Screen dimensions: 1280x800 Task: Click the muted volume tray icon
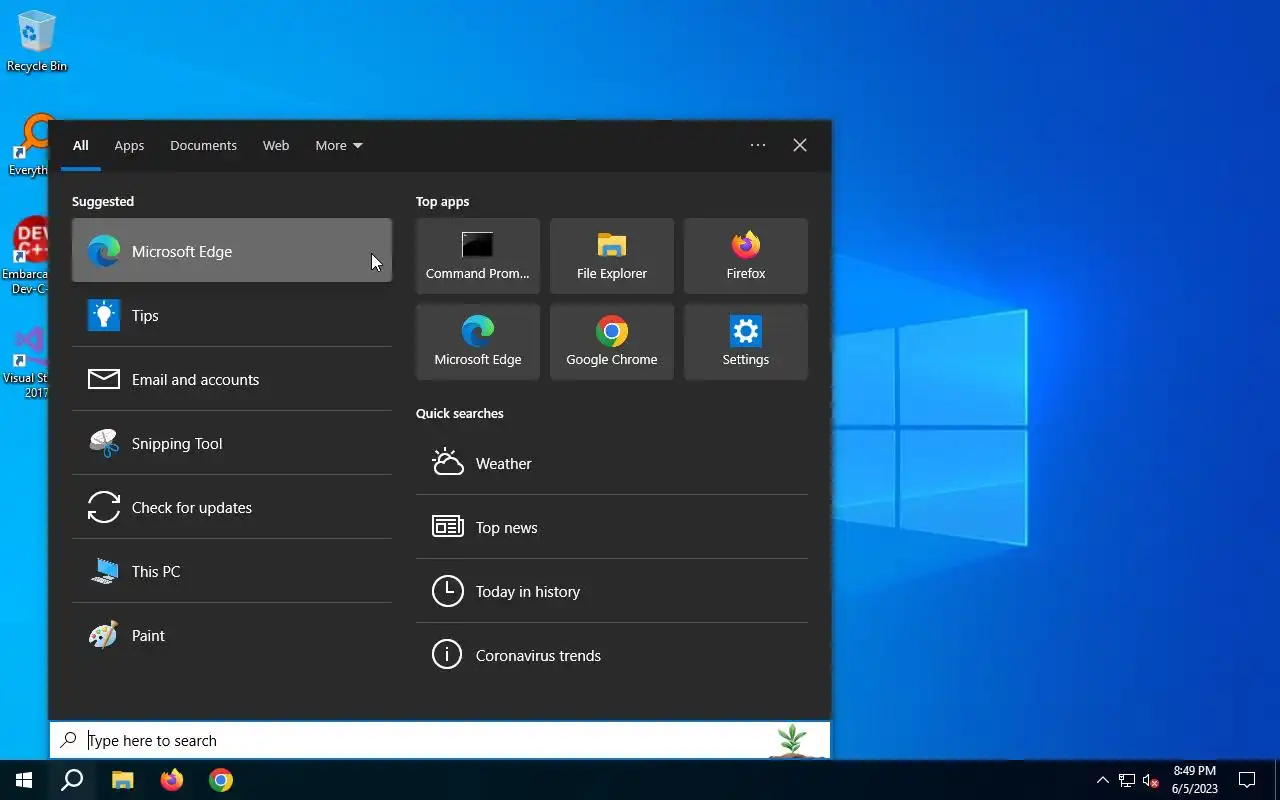pos(1151,780)
